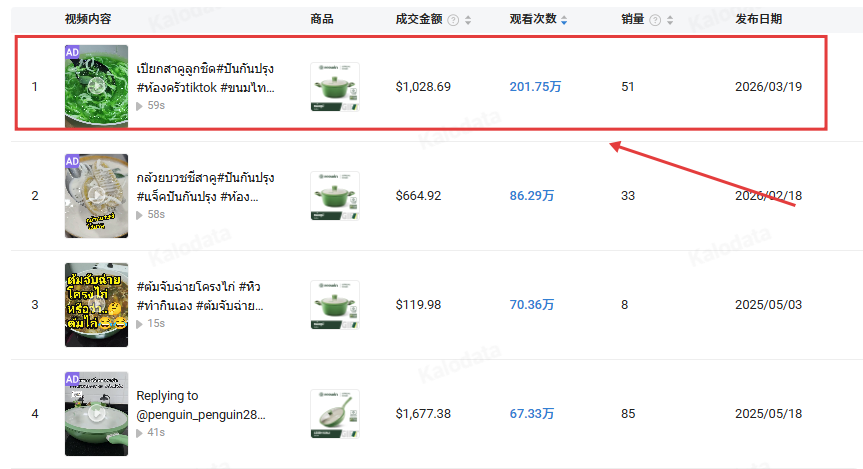Click the 15s duration play icon
The height and width of the screenshot is (469, 863).
[x=139, y=324]
